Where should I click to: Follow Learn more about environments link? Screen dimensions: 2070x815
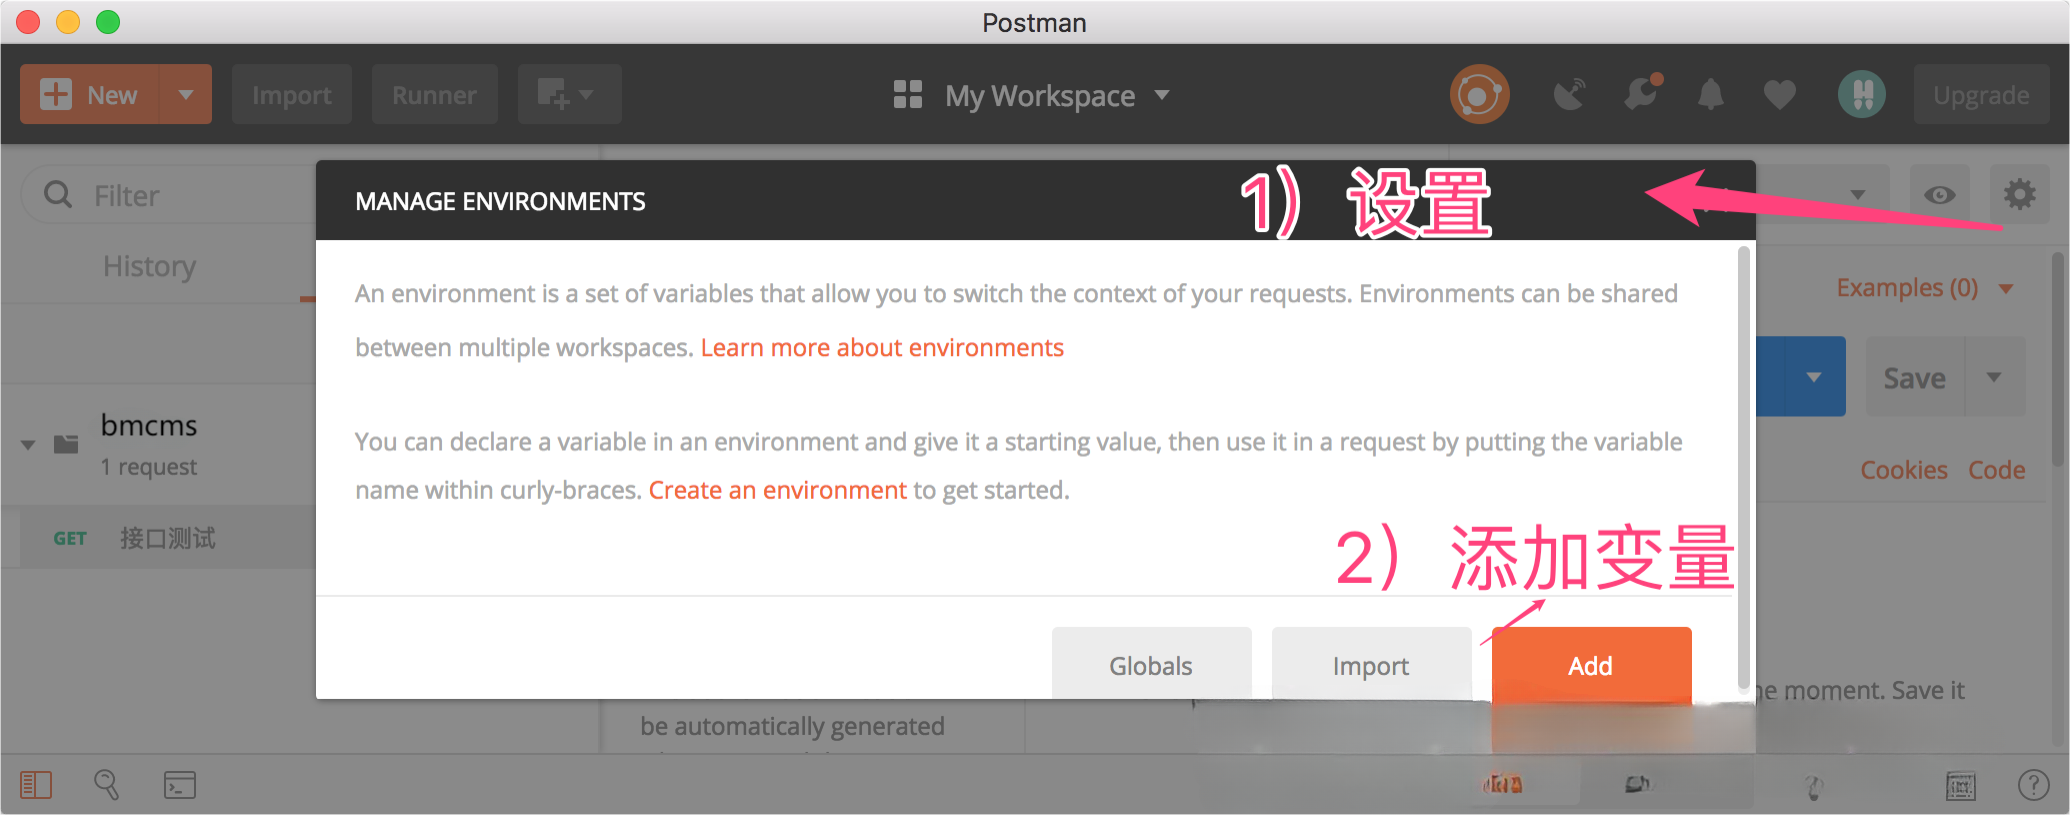[x=882, y=347]
